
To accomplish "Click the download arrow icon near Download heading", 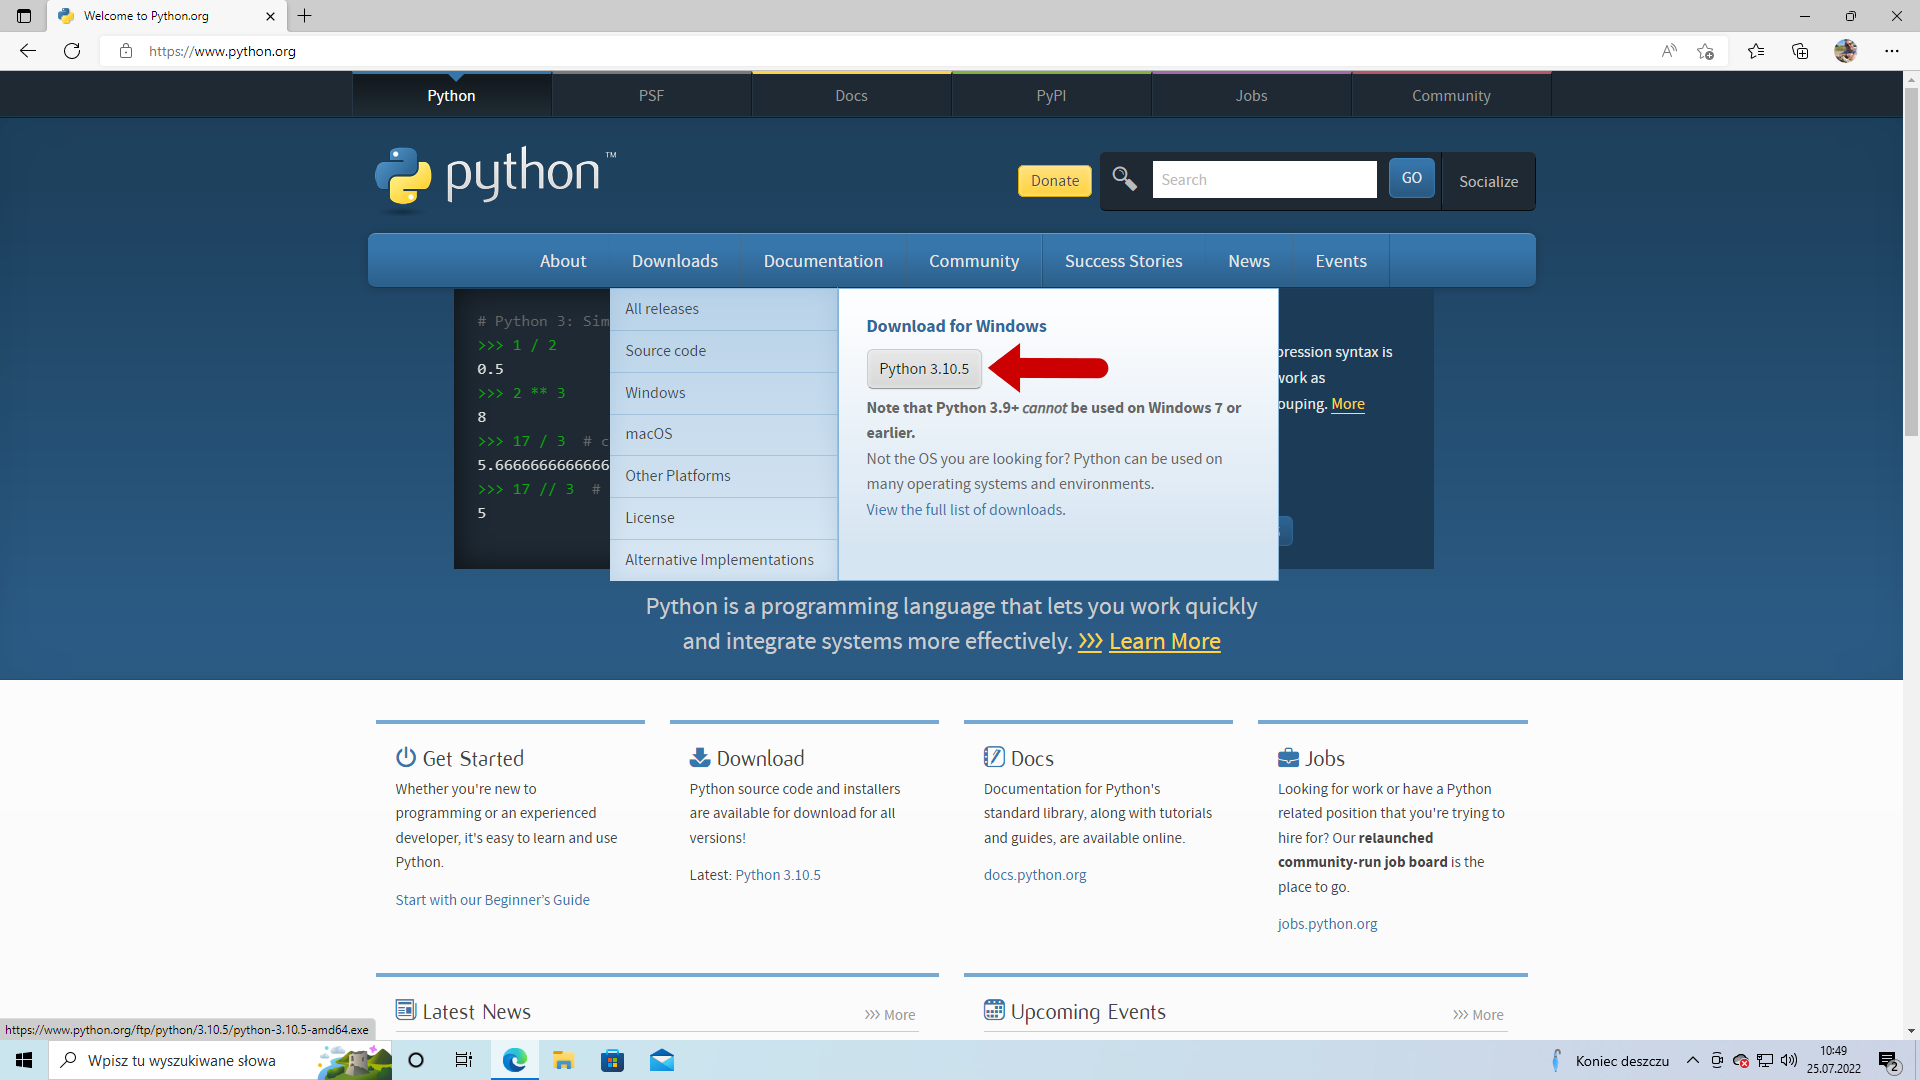I will (x=700, y=757).
